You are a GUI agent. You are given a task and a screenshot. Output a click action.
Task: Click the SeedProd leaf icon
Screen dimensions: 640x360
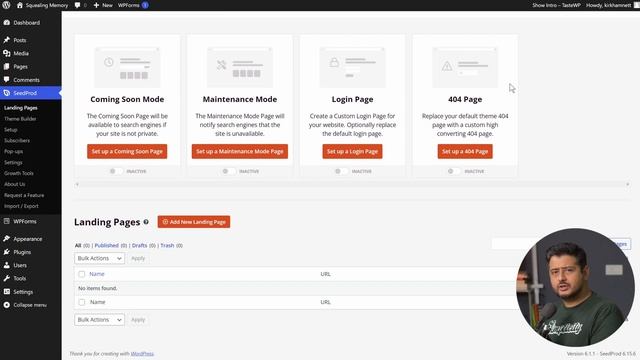(x=7, y=93)
